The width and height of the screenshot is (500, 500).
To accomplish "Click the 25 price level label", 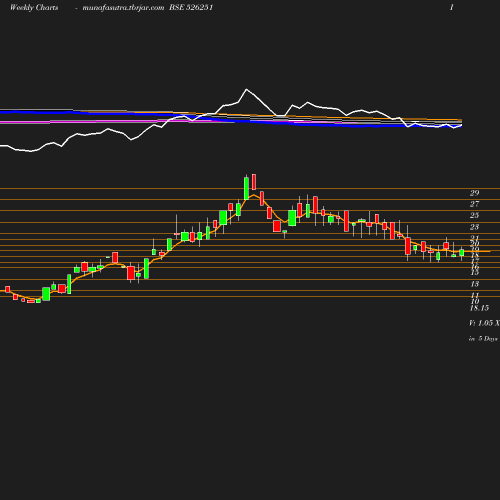I will (x=475, y=215).
